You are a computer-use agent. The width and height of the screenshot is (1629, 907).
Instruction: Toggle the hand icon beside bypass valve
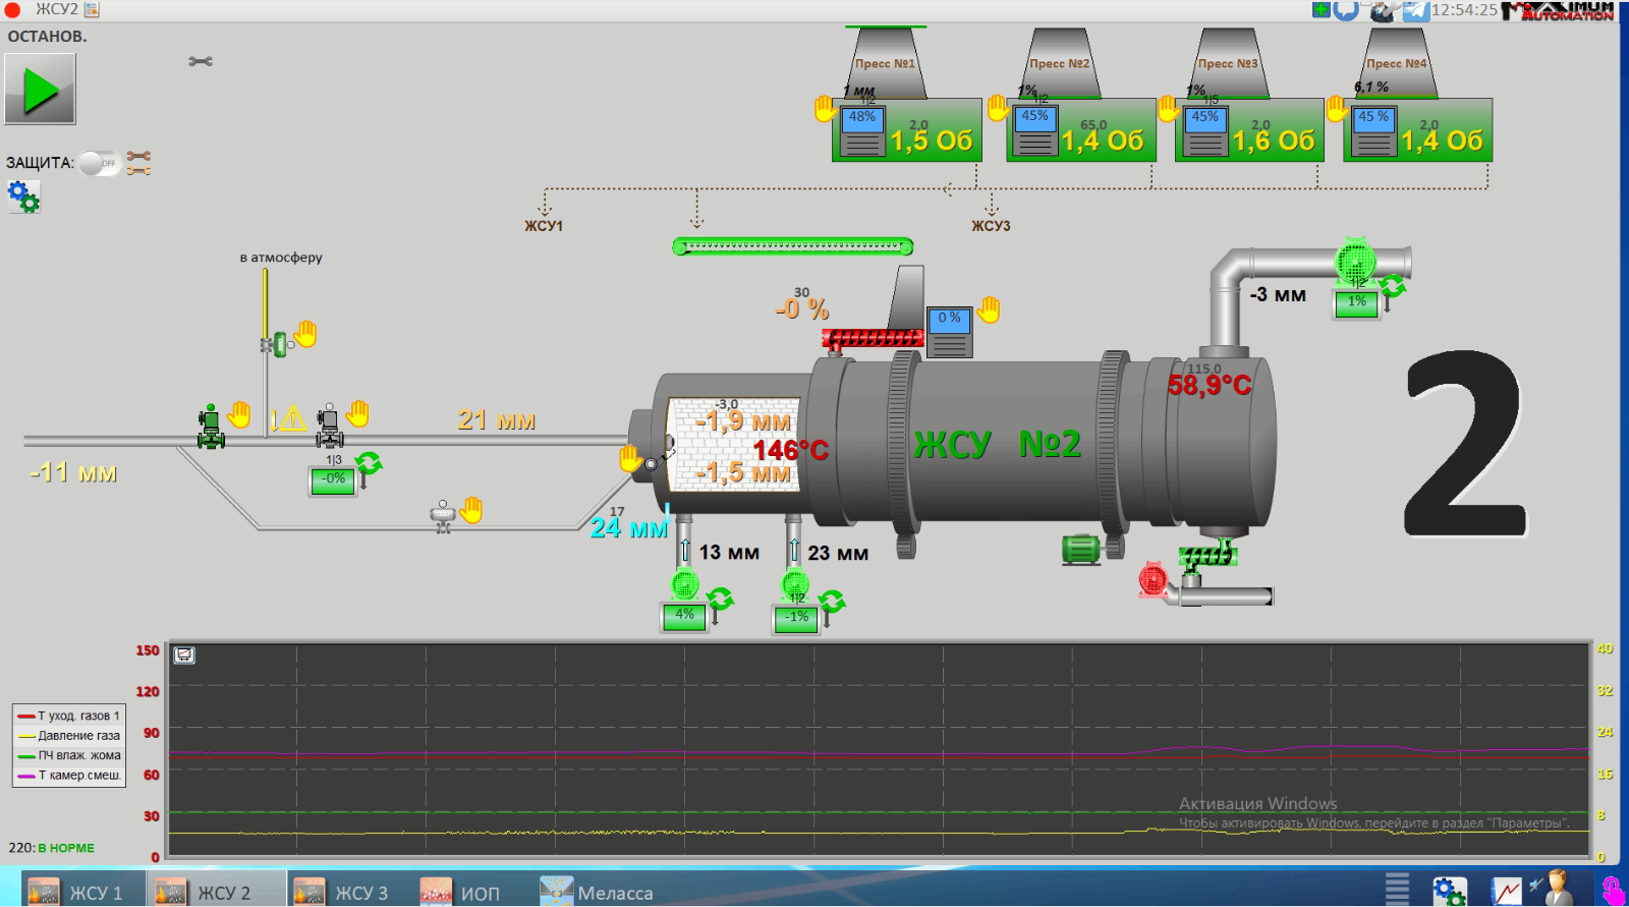point(471,510)
